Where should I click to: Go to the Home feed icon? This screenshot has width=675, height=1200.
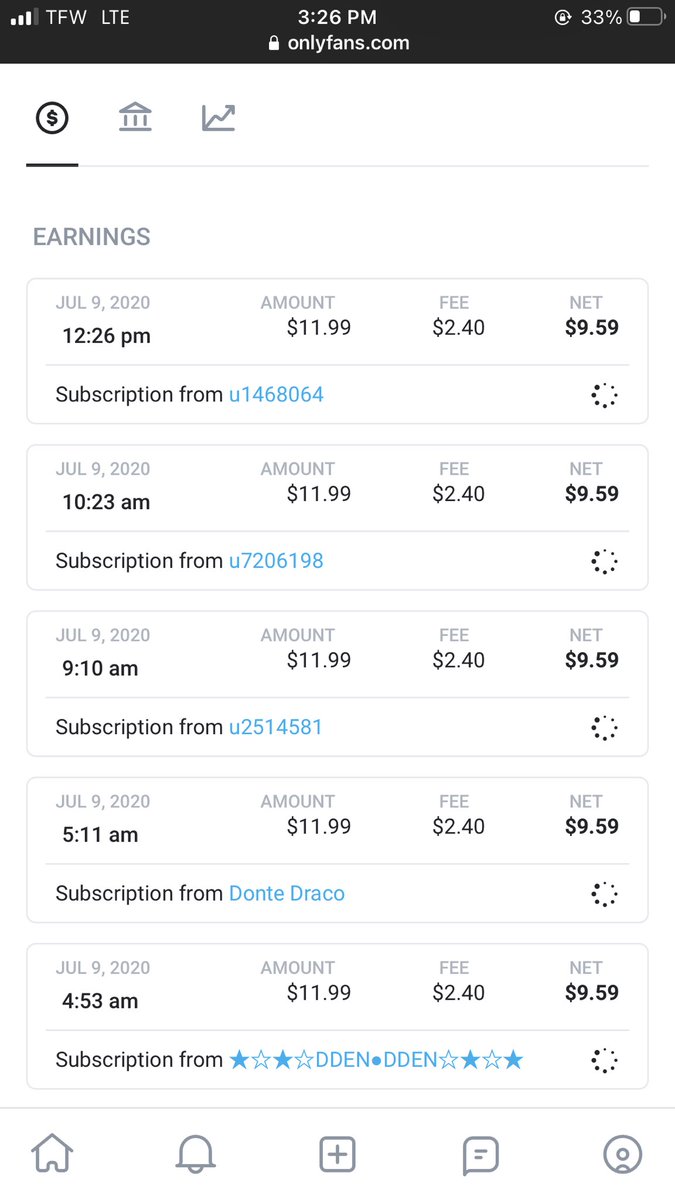pos(52,1155)
